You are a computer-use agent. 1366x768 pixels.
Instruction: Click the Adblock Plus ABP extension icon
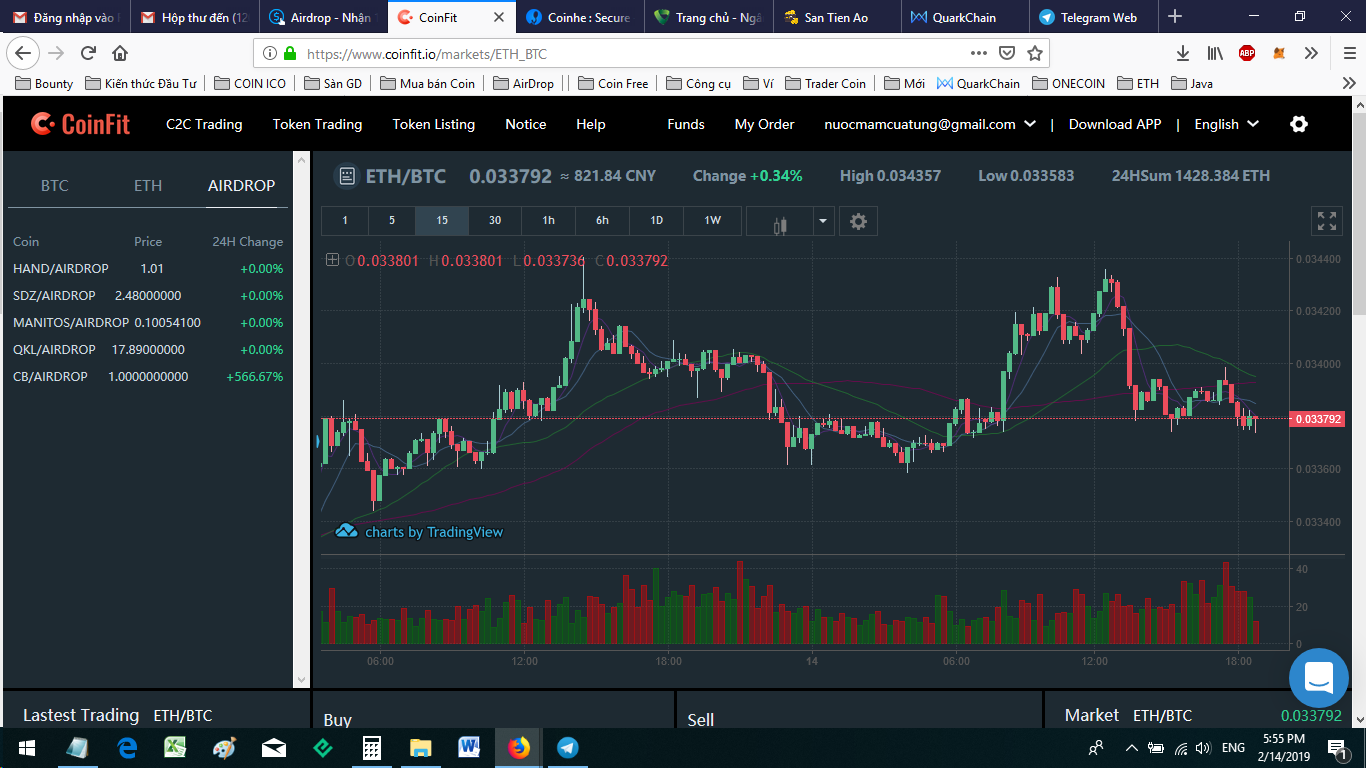click(1247, 53)
